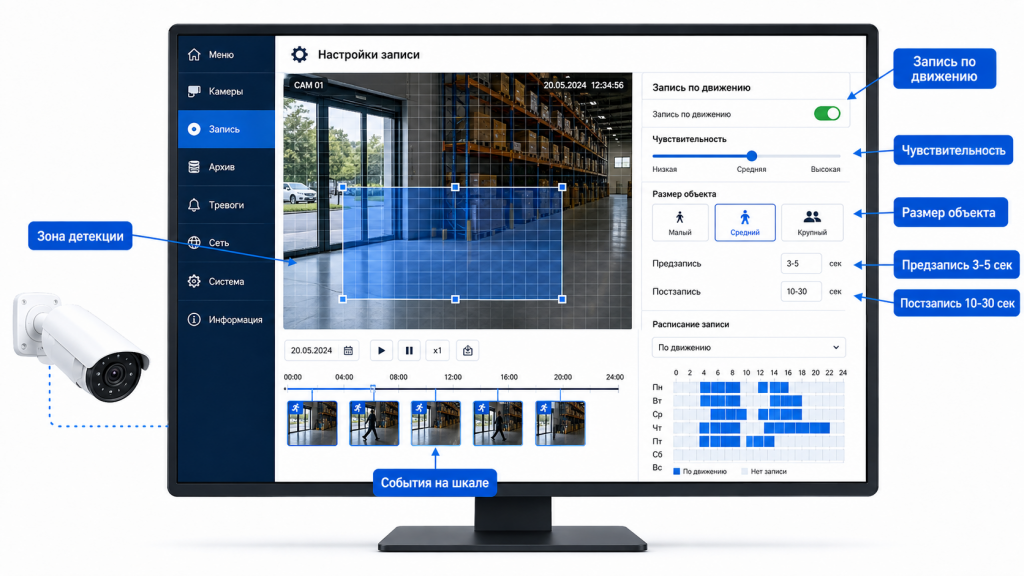Click the timeline playhead marker near 06:00

pyautogui.click(x=373, y=388)
